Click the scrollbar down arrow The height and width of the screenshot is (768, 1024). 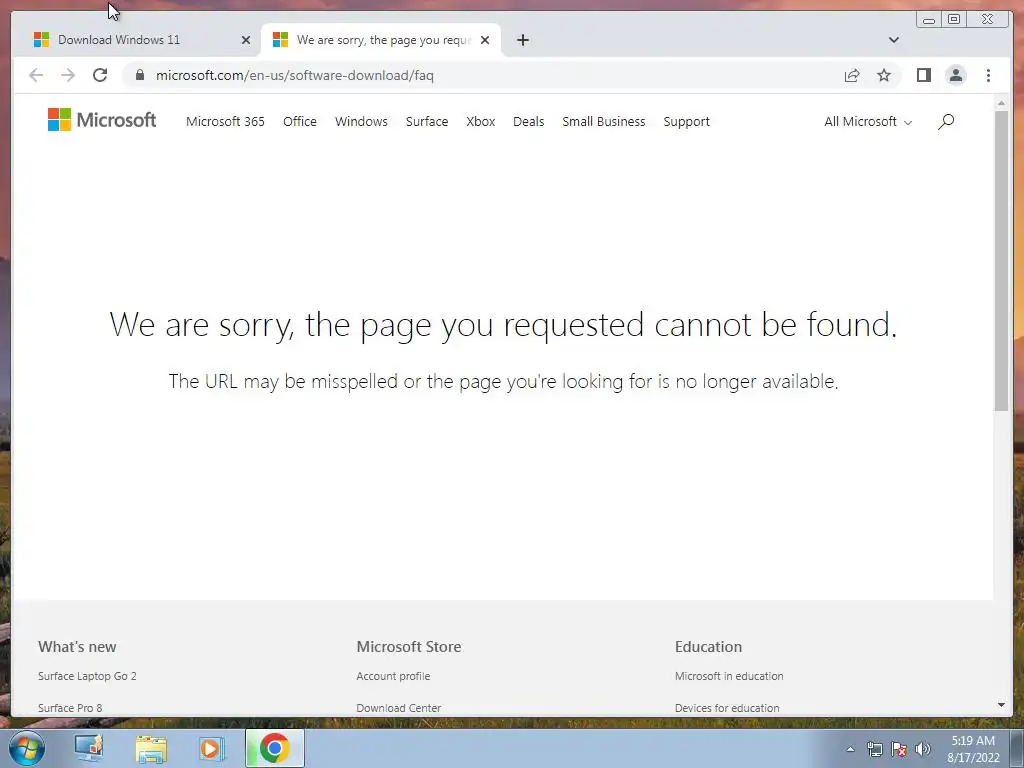[x=1001, y=705]
